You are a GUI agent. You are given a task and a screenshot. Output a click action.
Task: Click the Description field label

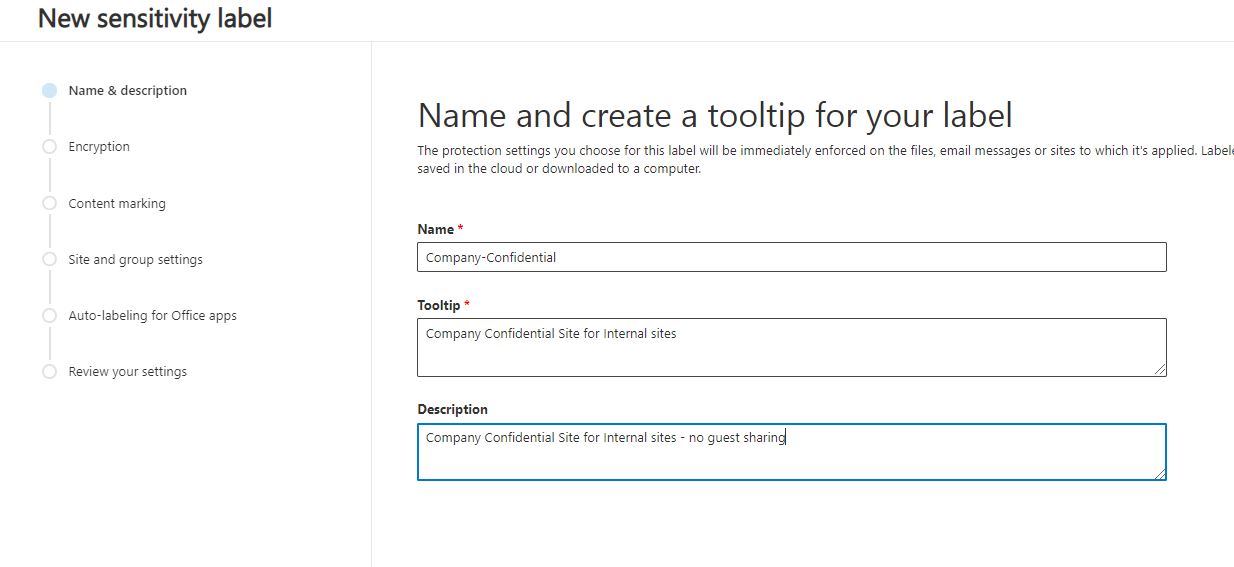[452, 409]
